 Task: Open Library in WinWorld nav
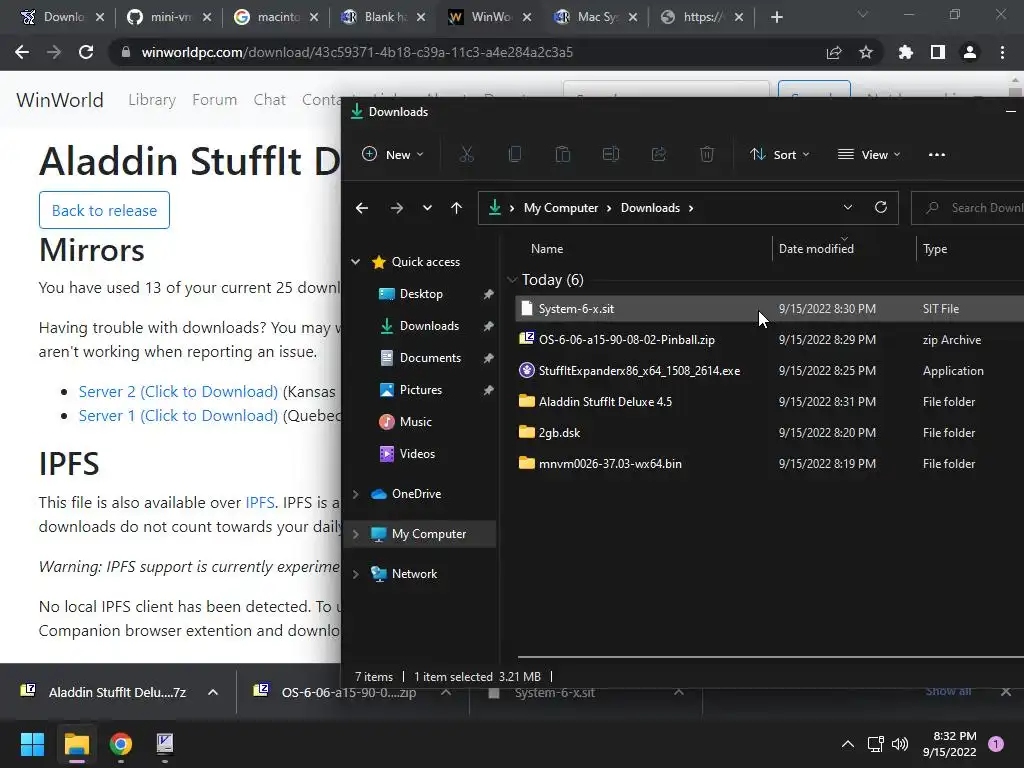152,100
